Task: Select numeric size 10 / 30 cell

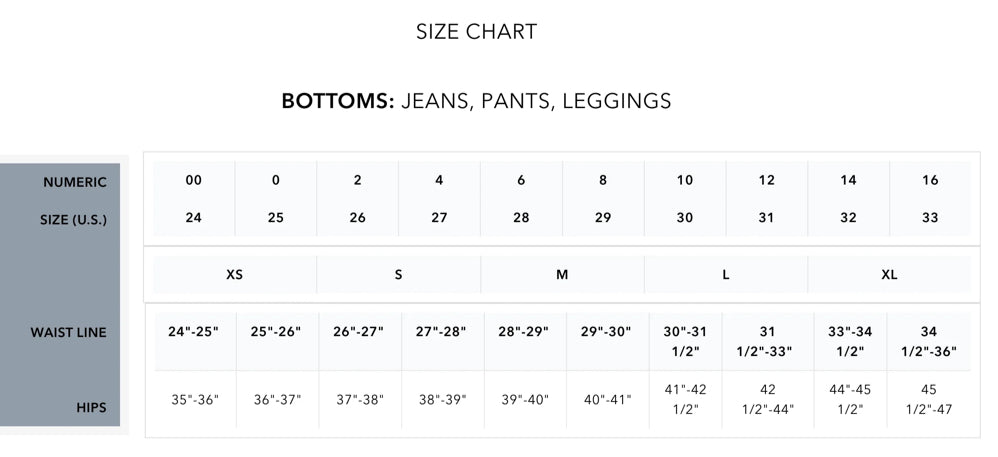Action: [x=685, y=199]
